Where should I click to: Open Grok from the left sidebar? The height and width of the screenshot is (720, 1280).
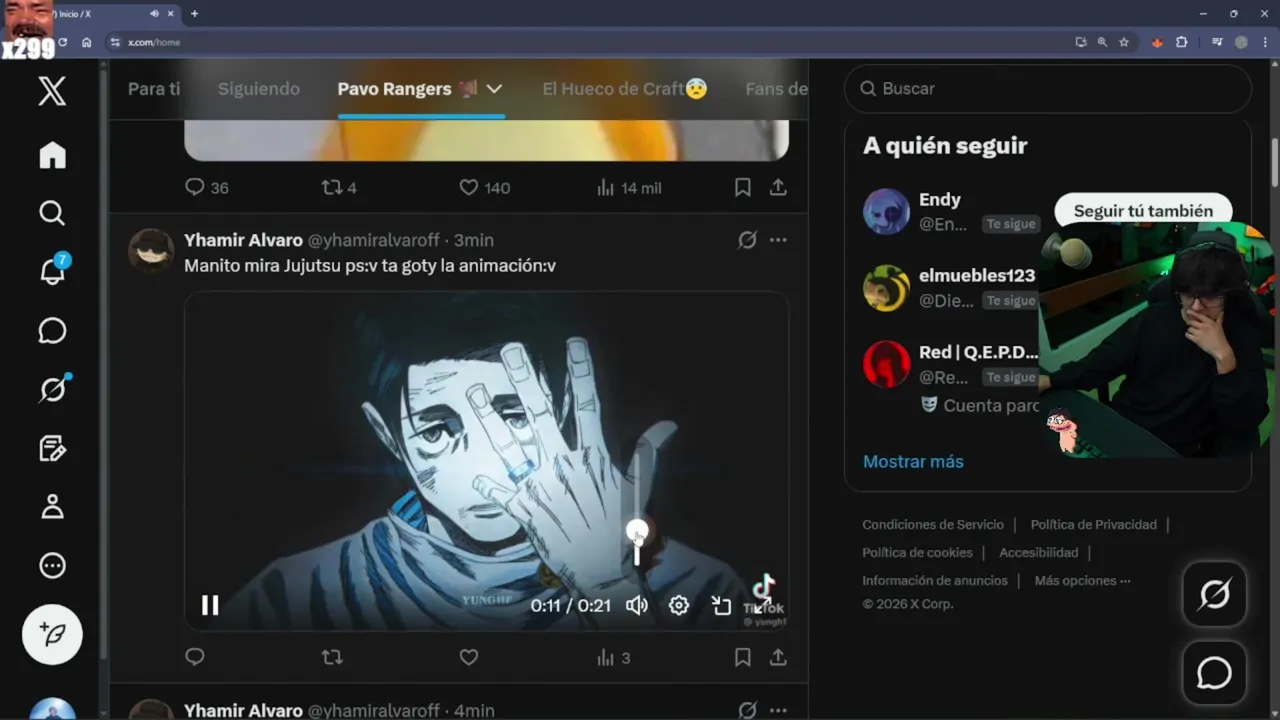(53, 389)
